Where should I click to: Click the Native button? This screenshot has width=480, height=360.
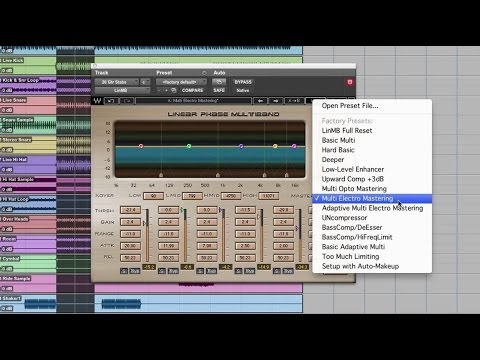[x=243, y=90]
